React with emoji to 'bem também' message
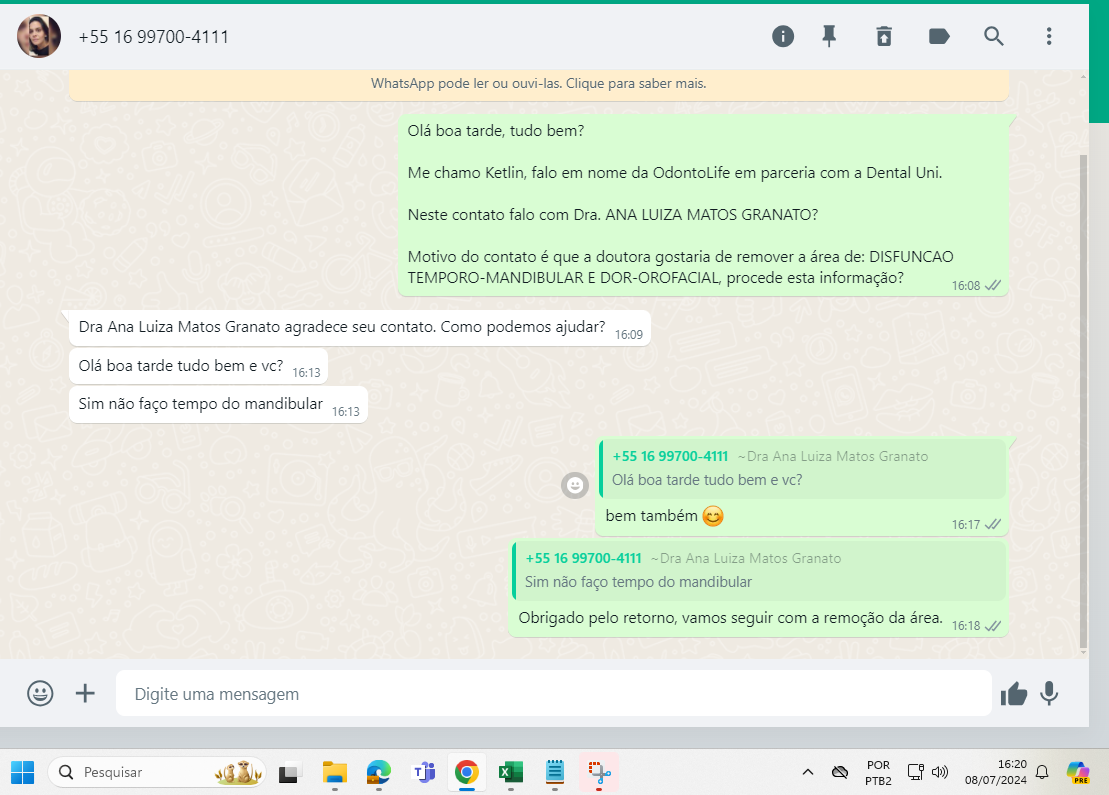This screenshot has width=1109, height=795. (x=575, y=485)
